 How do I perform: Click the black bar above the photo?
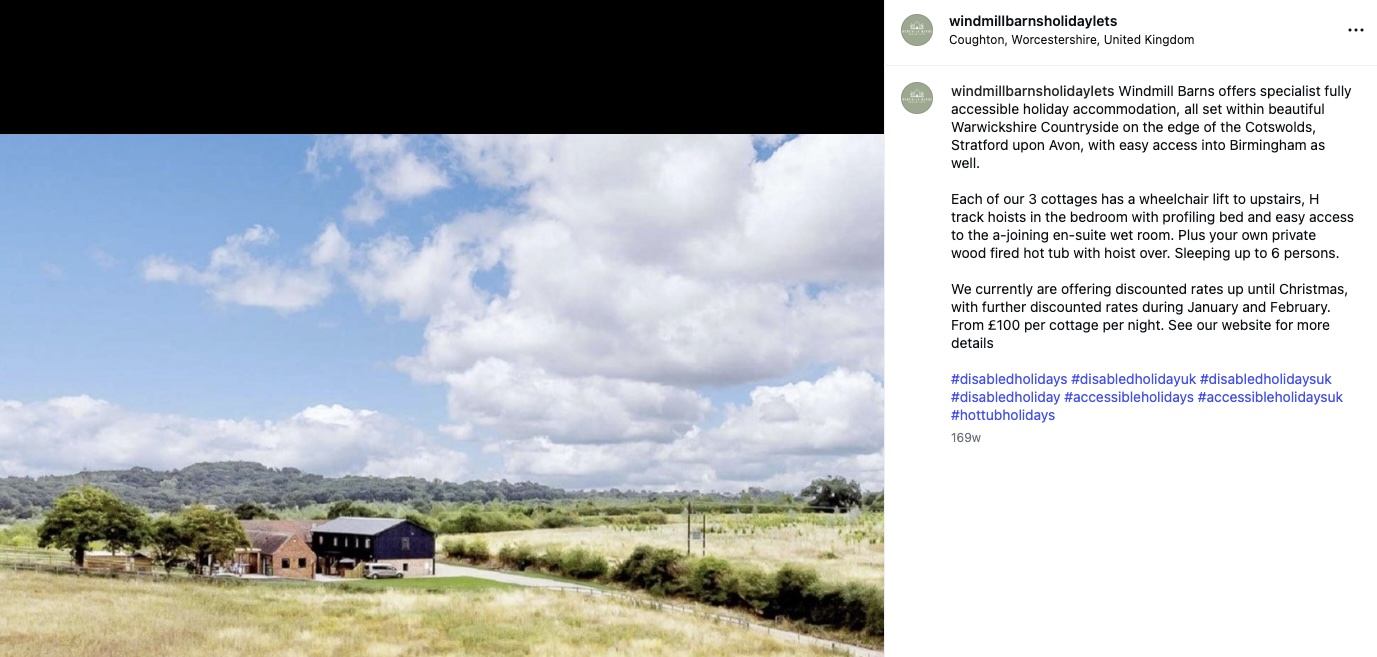(x=442, y=67)
